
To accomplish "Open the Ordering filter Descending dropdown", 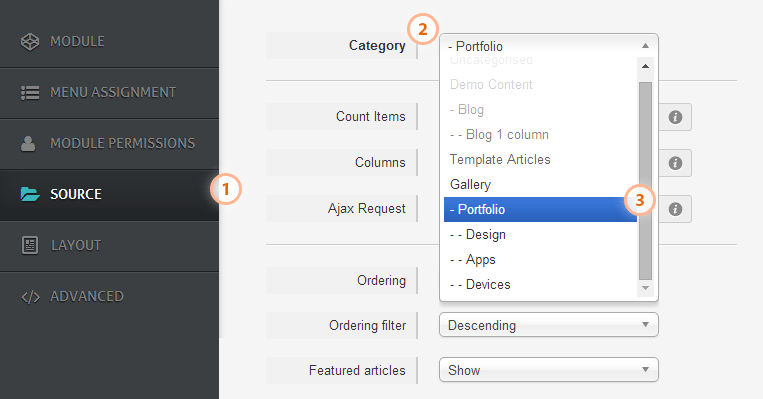I will click(x=548, y=325).
